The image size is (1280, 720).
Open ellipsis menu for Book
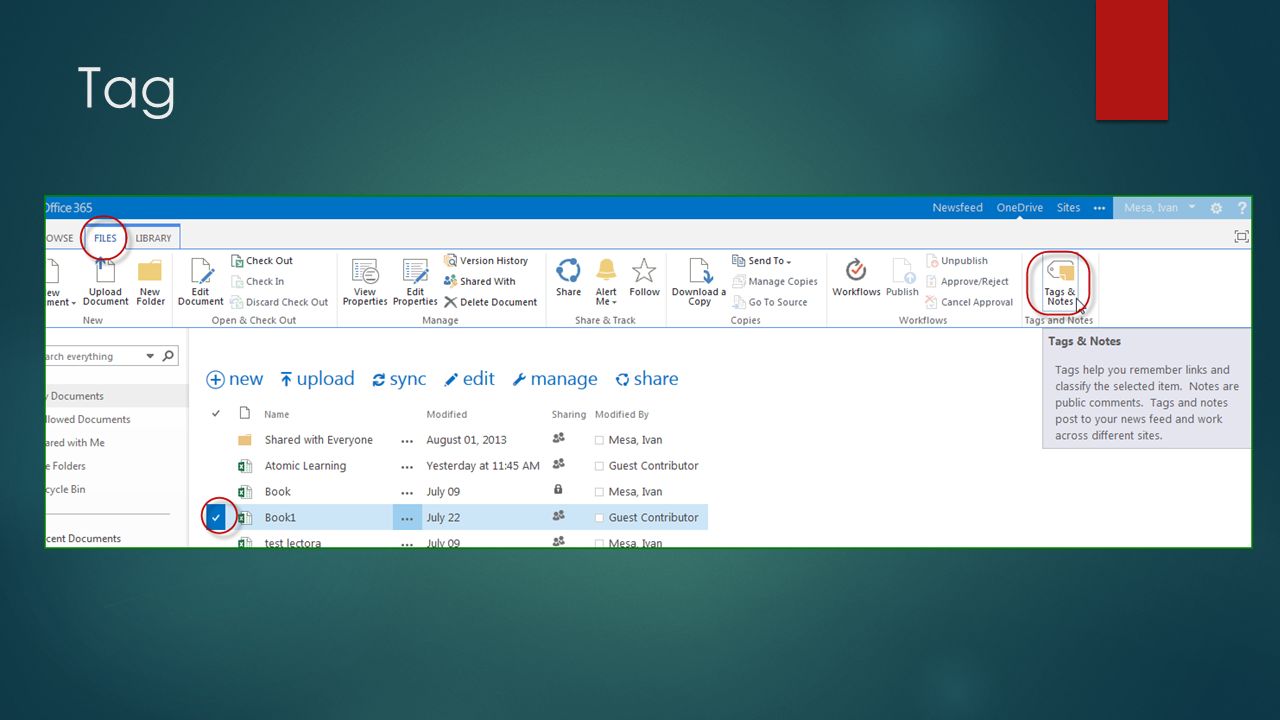coord(407,492)
